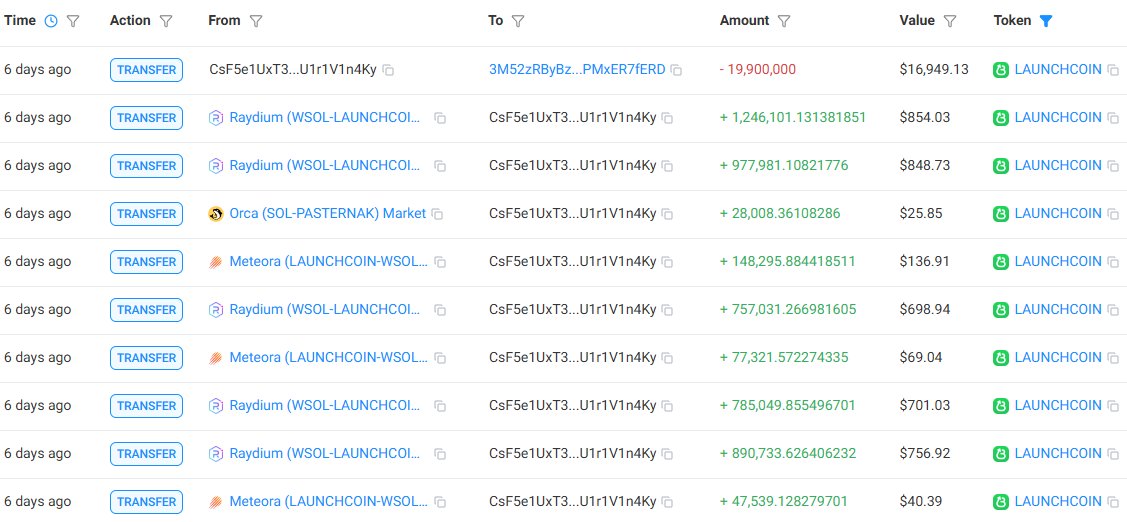Open the LAUNCHCOIN token link in the $69.04 row
The width and height of the screenshot is (1127, 522).
click(1058, 357)
